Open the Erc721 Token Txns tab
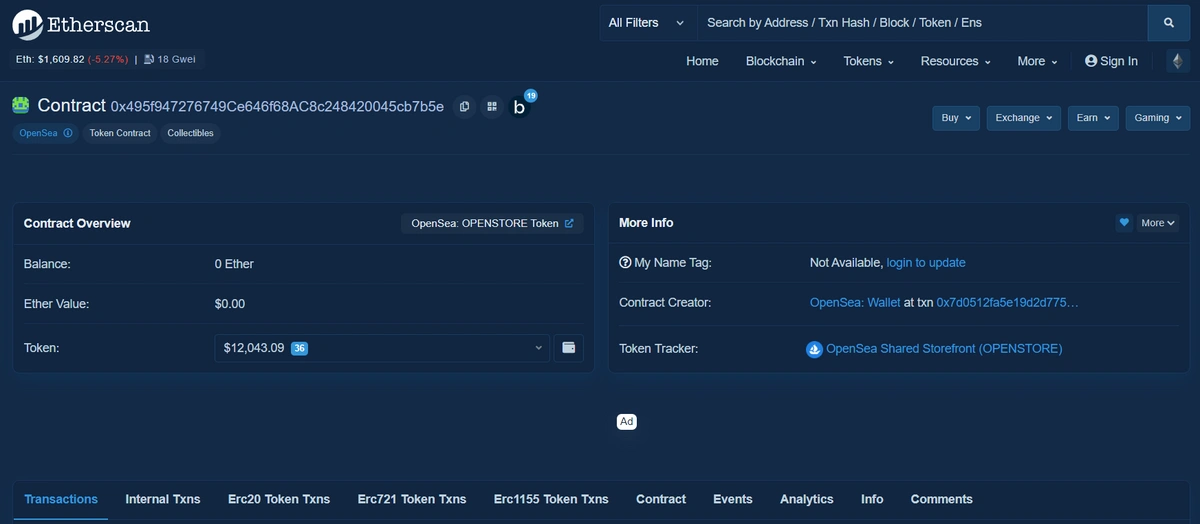The height and width of the screenshot is (524, 1200). tap(412, 499)
